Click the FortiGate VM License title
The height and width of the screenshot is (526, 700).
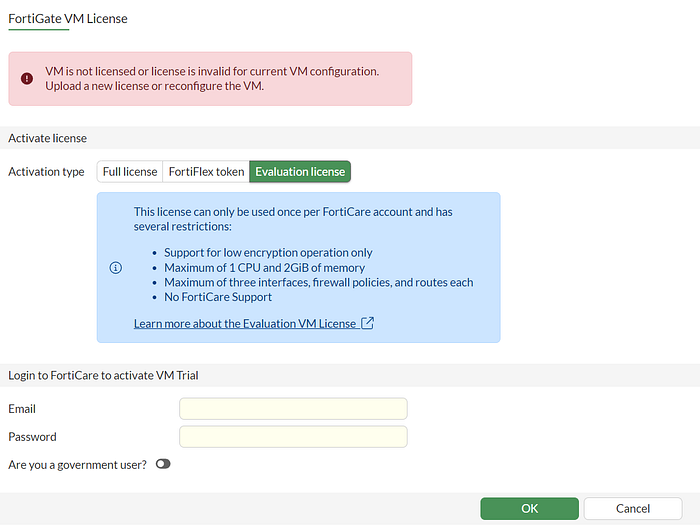[x=68, y=19]
